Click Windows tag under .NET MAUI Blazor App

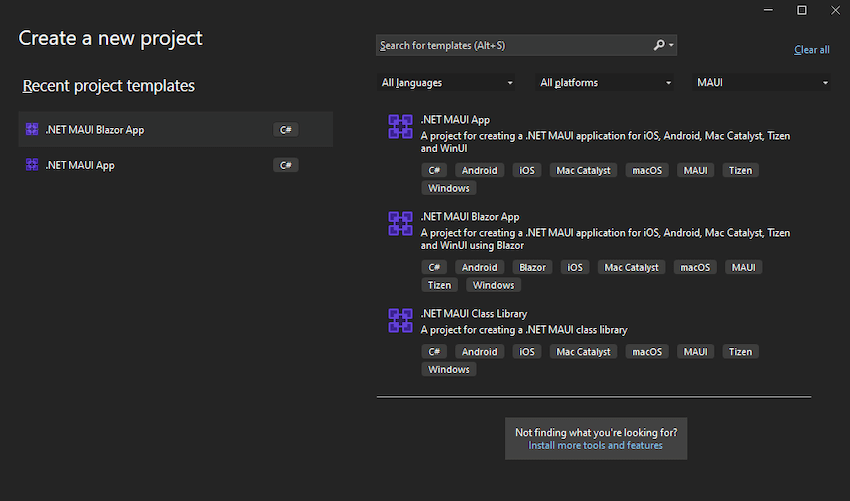pos(493,285)
